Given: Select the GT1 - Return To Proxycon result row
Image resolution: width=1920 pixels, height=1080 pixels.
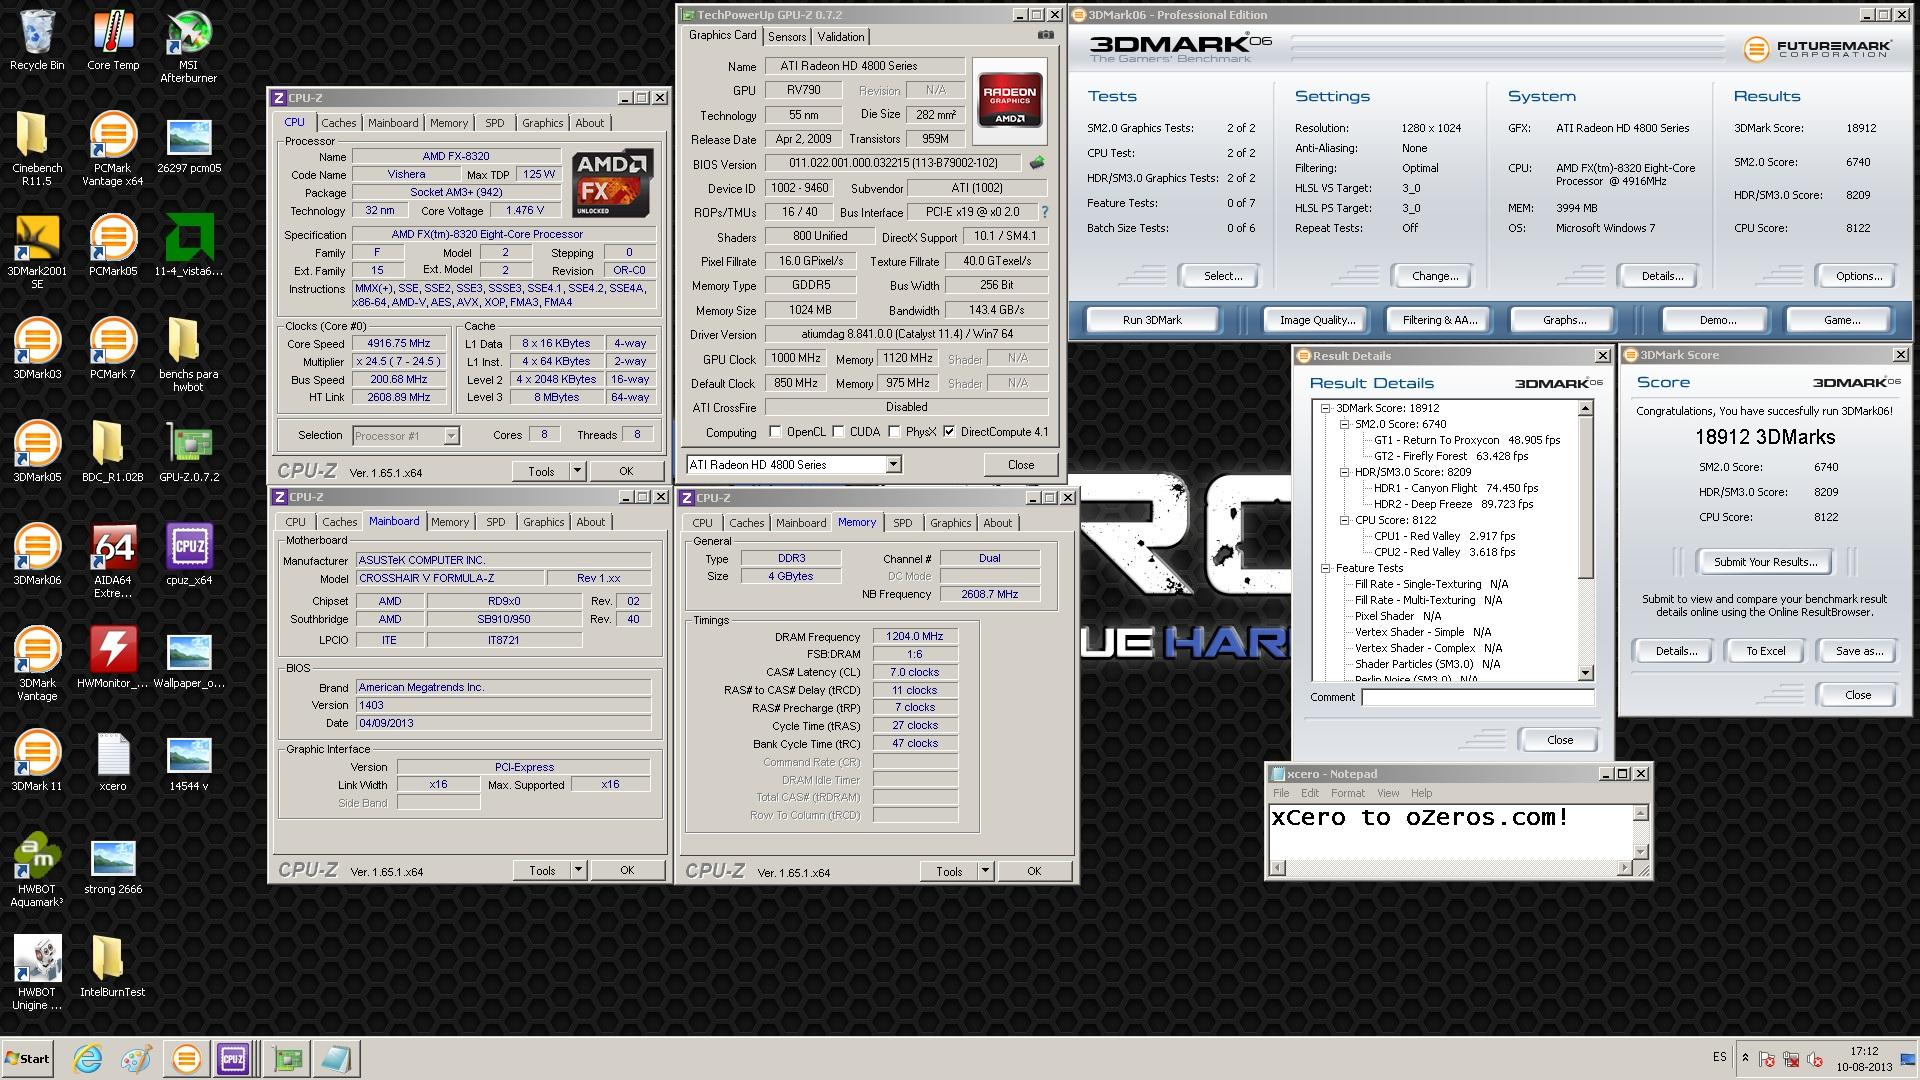Looking at the screenshot, I should click(1466, 440).
